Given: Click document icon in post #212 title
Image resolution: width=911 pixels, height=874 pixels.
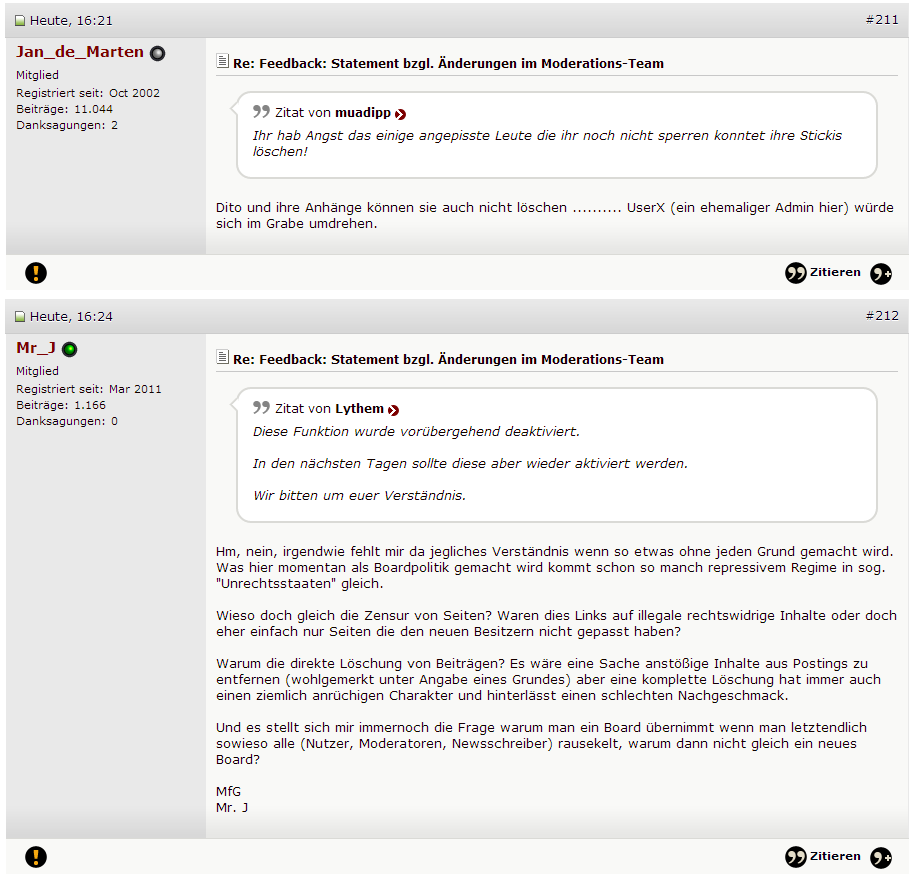Looking at the screenshot, I should coord(223,358).
